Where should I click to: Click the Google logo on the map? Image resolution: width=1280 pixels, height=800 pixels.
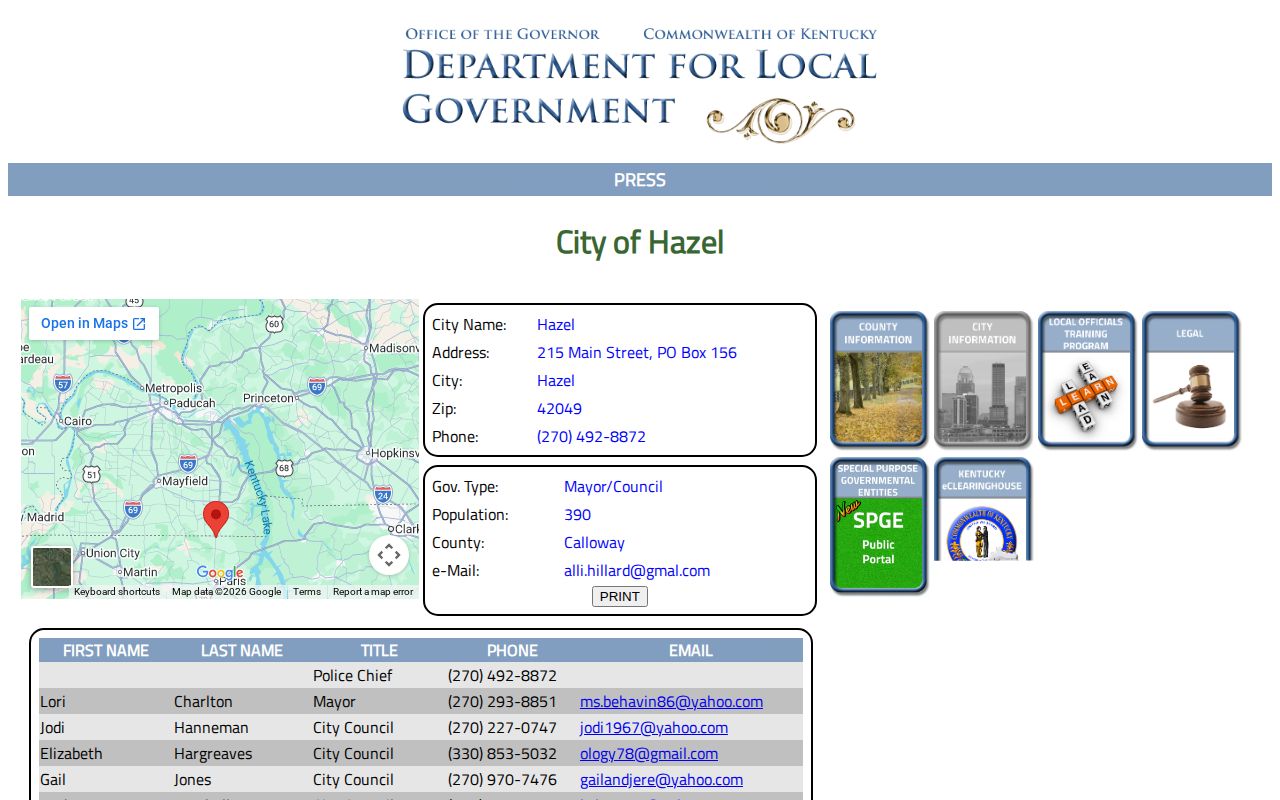click(220, 573)
